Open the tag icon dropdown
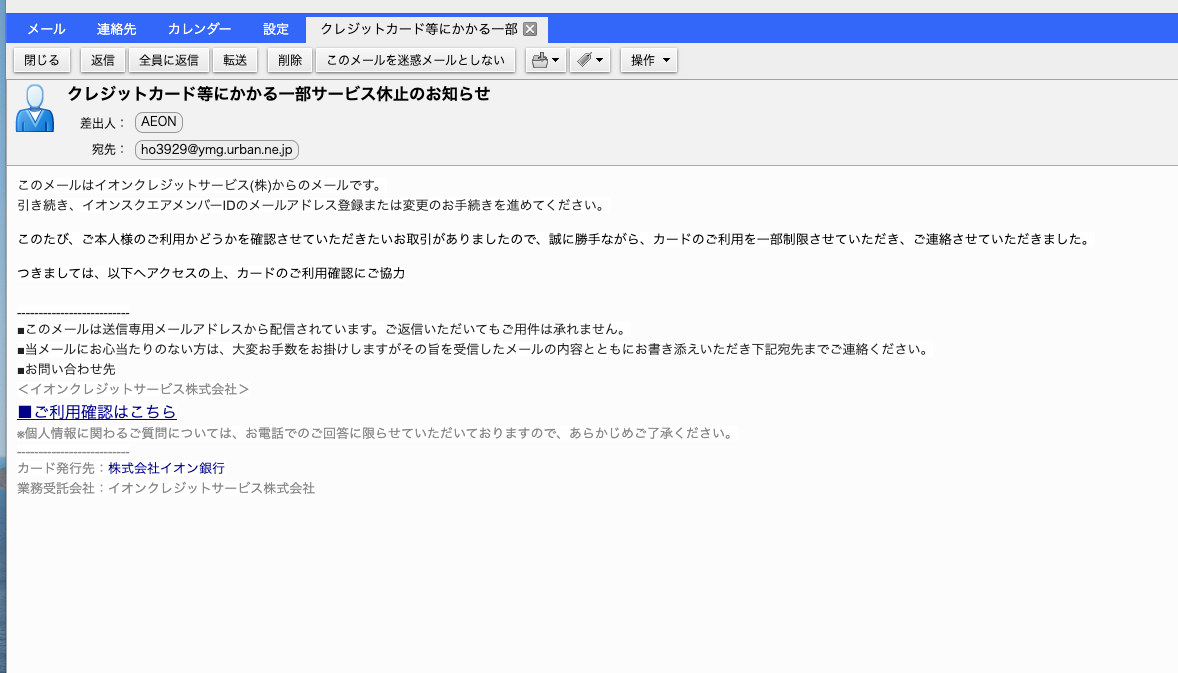Screen dimensions: 1178x673 pos(590,60)
